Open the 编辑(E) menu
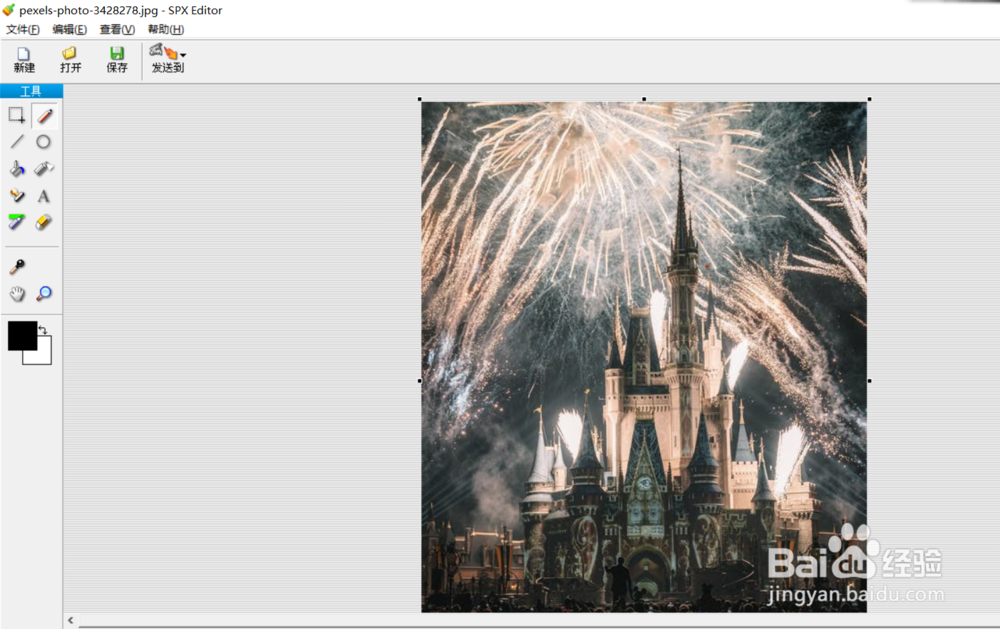 (70, 29)
